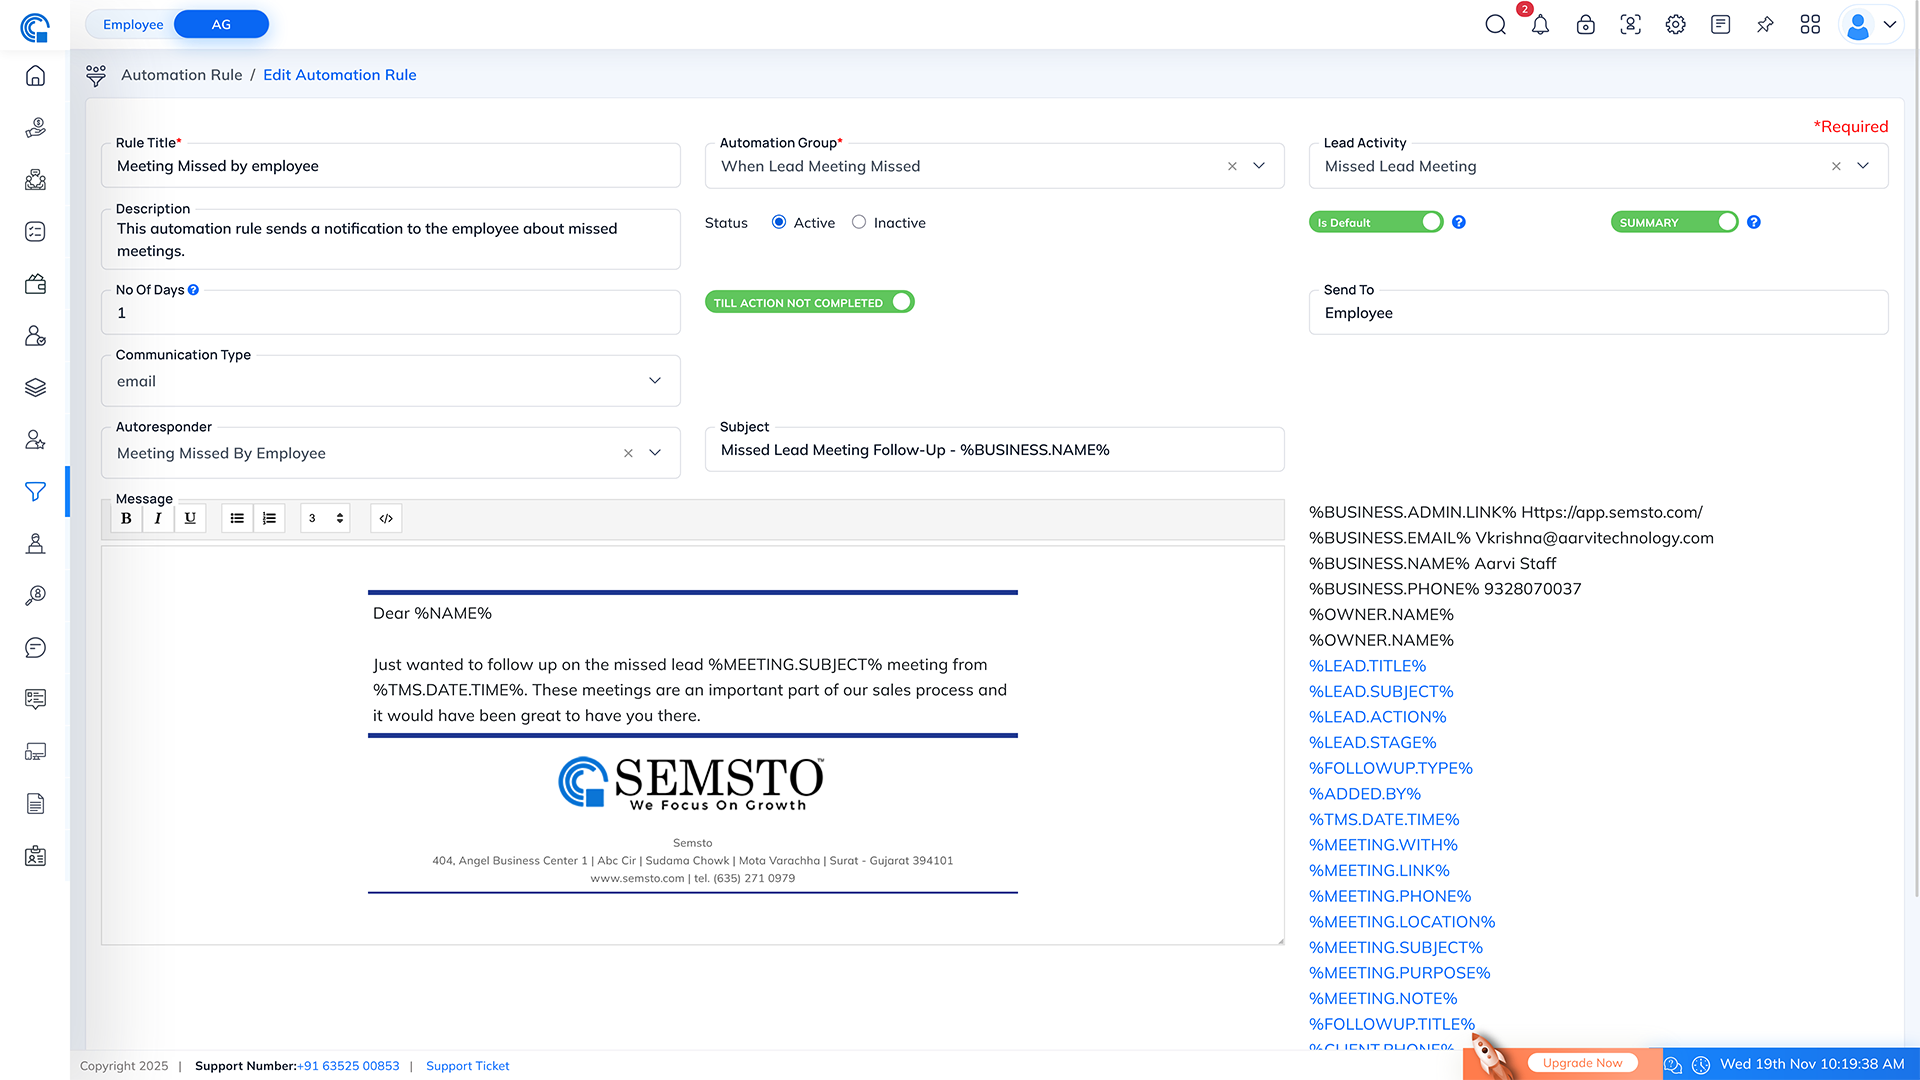The height and width of the screenshot is (1080, 1920).
Task: Click the Upgrade Now button
Action: [1582, 1063]
